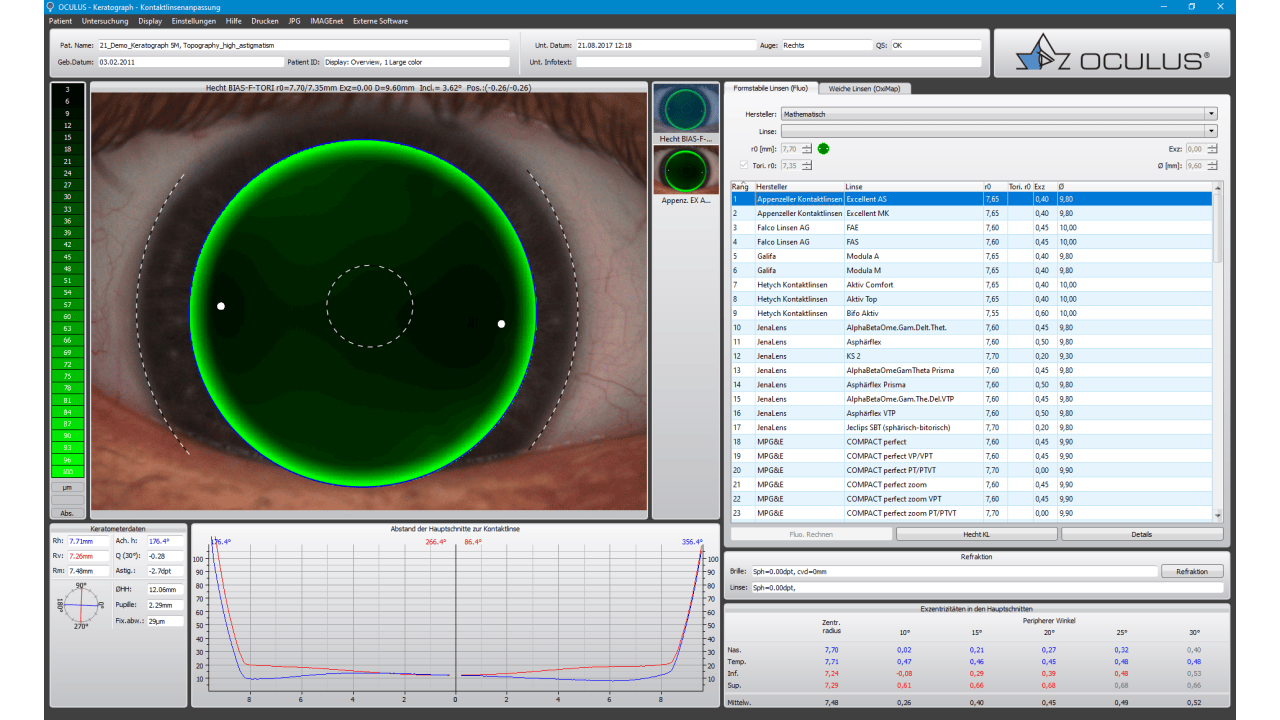The width and height of the screenshot is (1280, 720).
Task: Sort lens table by Hersteller column header
Action: pos(798,186)
